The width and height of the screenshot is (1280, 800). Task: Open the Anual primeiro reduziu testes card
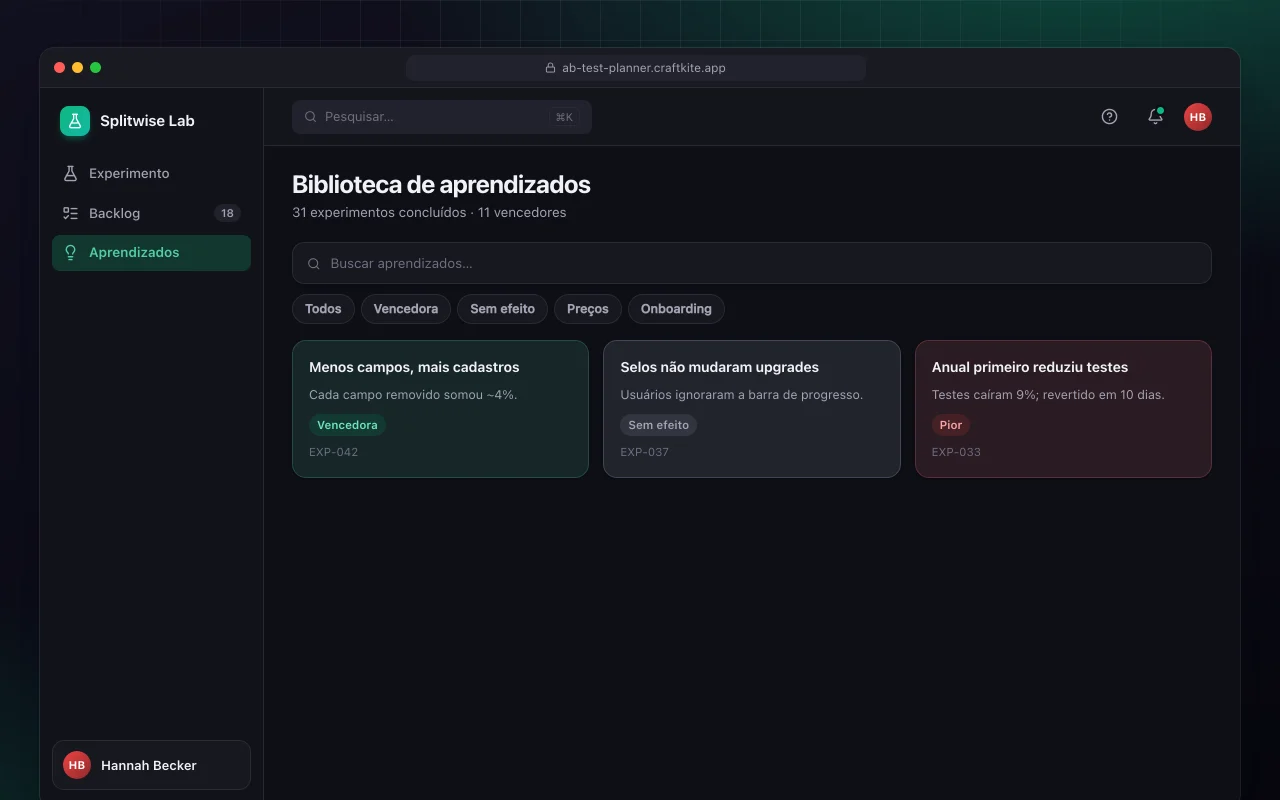pyautogui.click(x=1063, y=409)
